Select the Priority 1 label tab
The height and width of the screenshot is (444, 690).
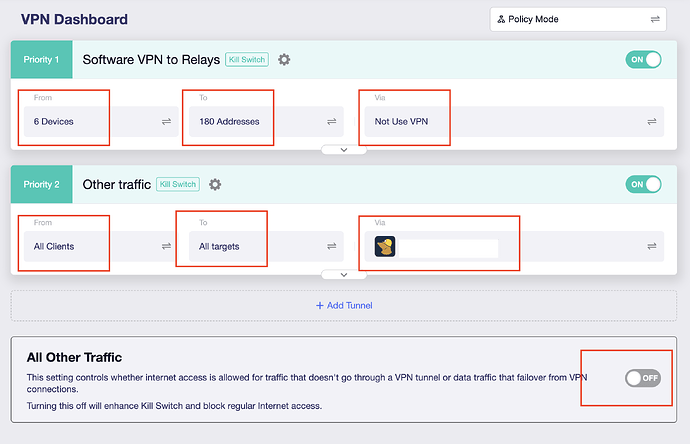41,60
